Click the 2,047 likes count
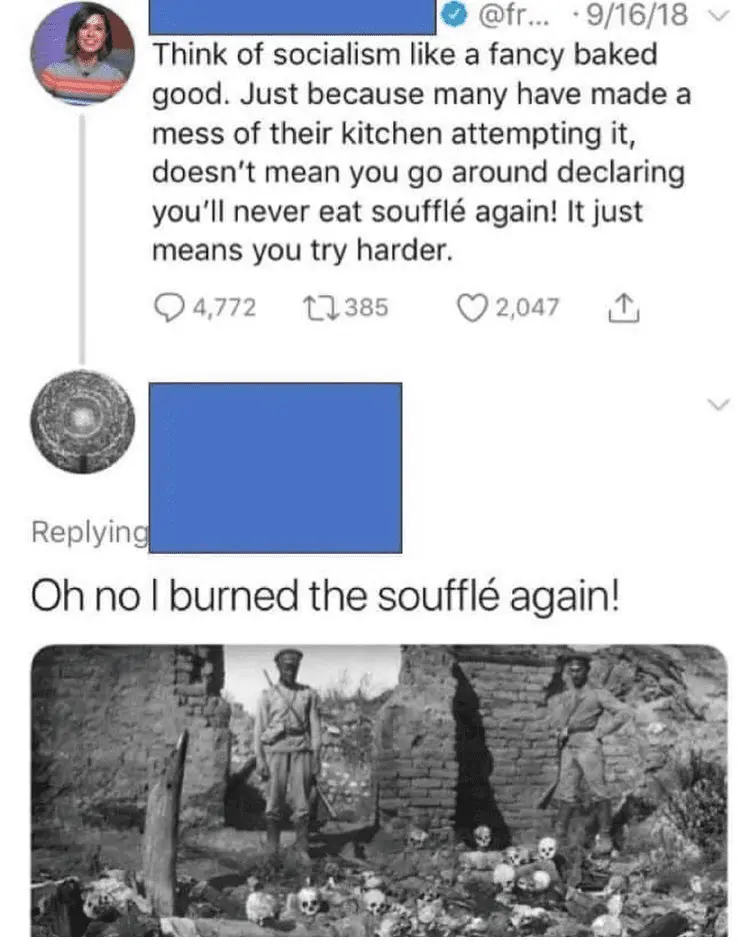This screenshot has width=750, height=951. pos(527,307)
